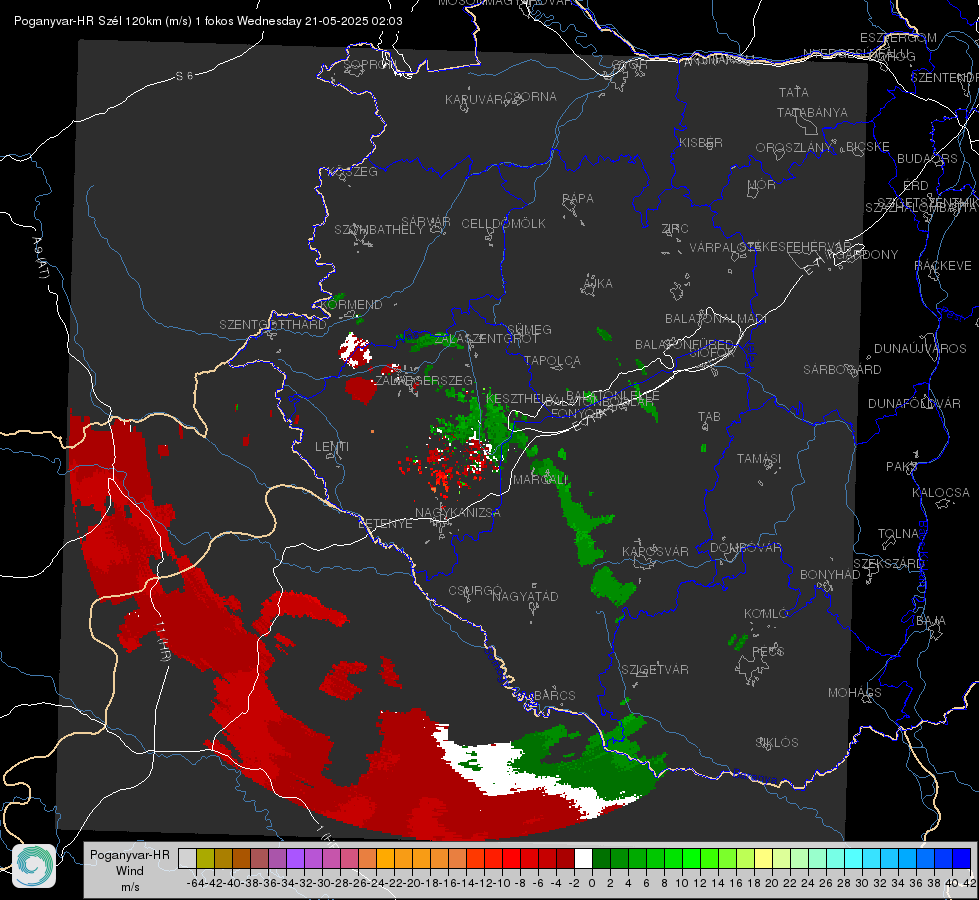Click the DUNAÚJVÁROS town label

point(920,349)
